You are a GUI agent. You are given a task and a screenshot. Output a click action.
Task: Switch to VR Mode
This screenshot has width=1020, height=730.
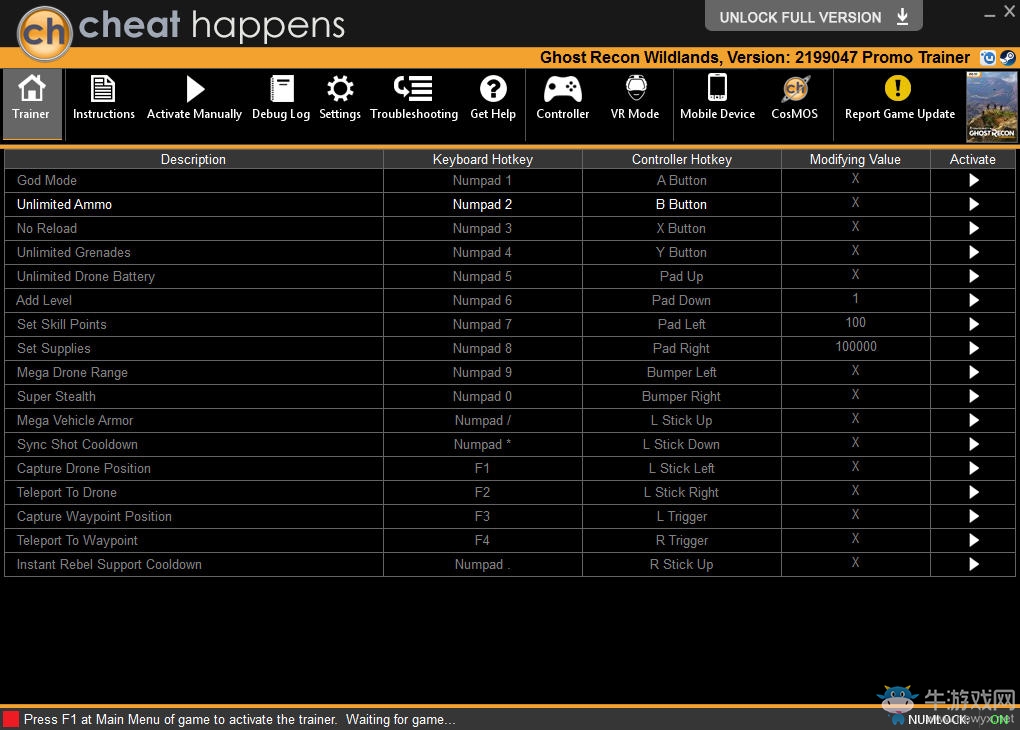pos(635,98)
